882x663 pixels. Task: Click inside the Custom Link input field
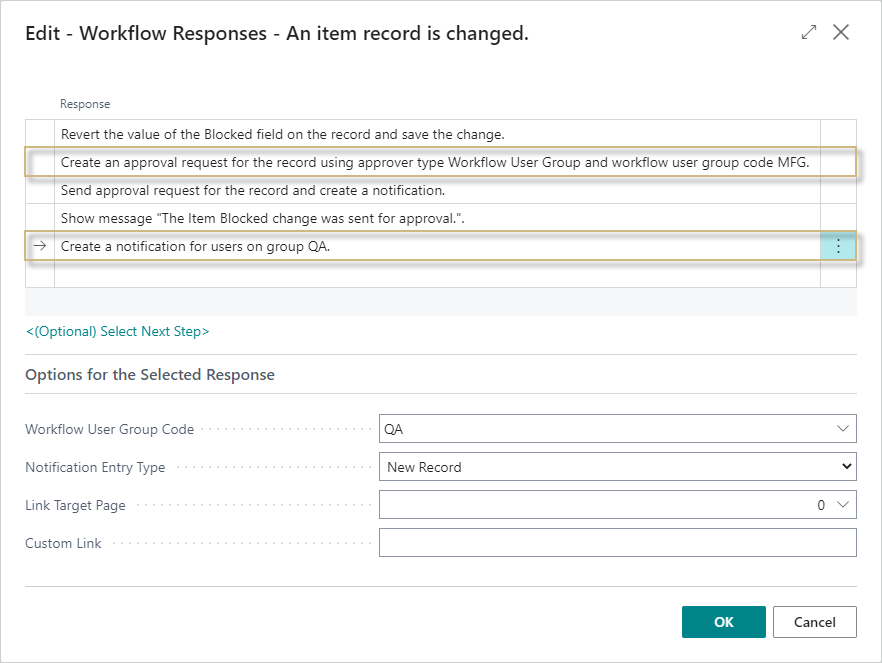point(617,542)
